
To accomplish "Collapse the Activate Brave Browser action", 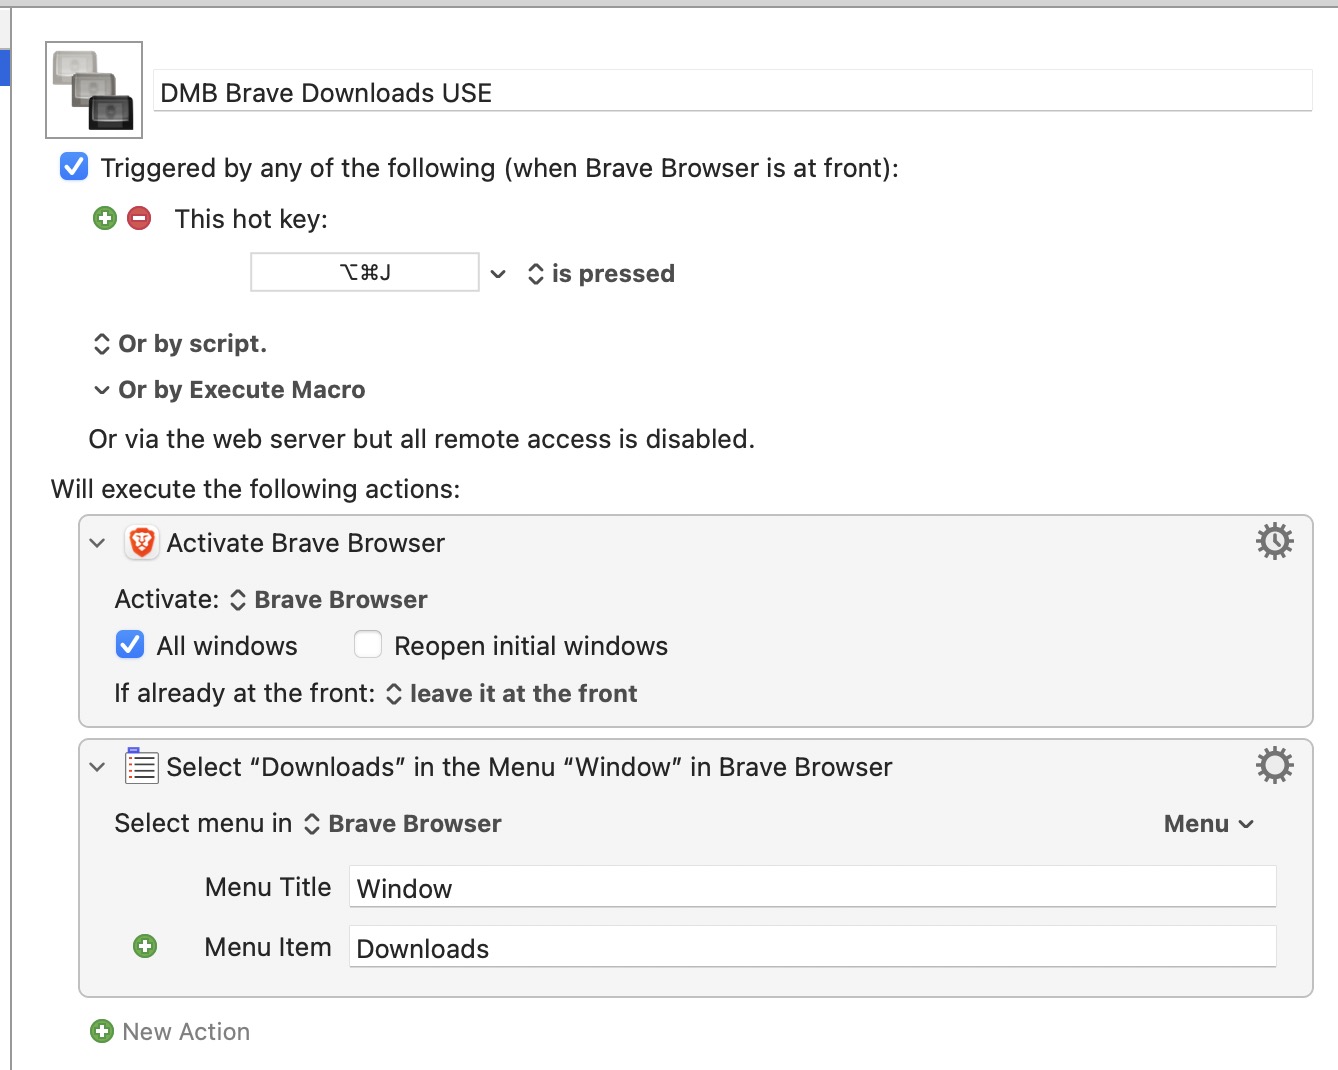I will click(x=97, y=543).
